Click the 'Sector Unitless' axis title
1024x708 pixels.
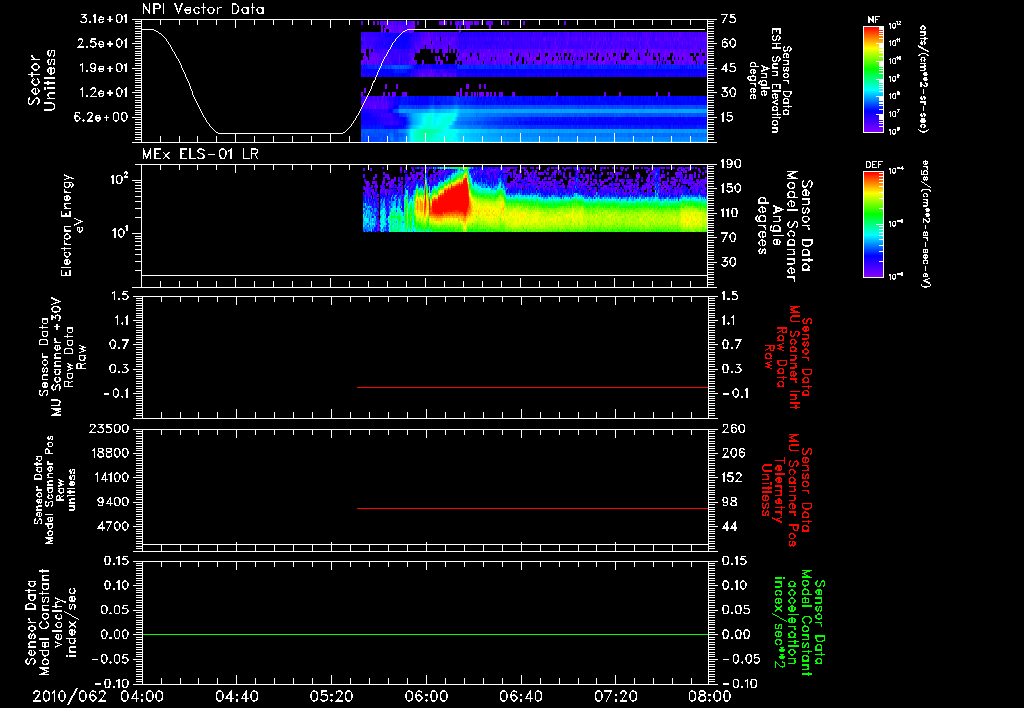42,80
